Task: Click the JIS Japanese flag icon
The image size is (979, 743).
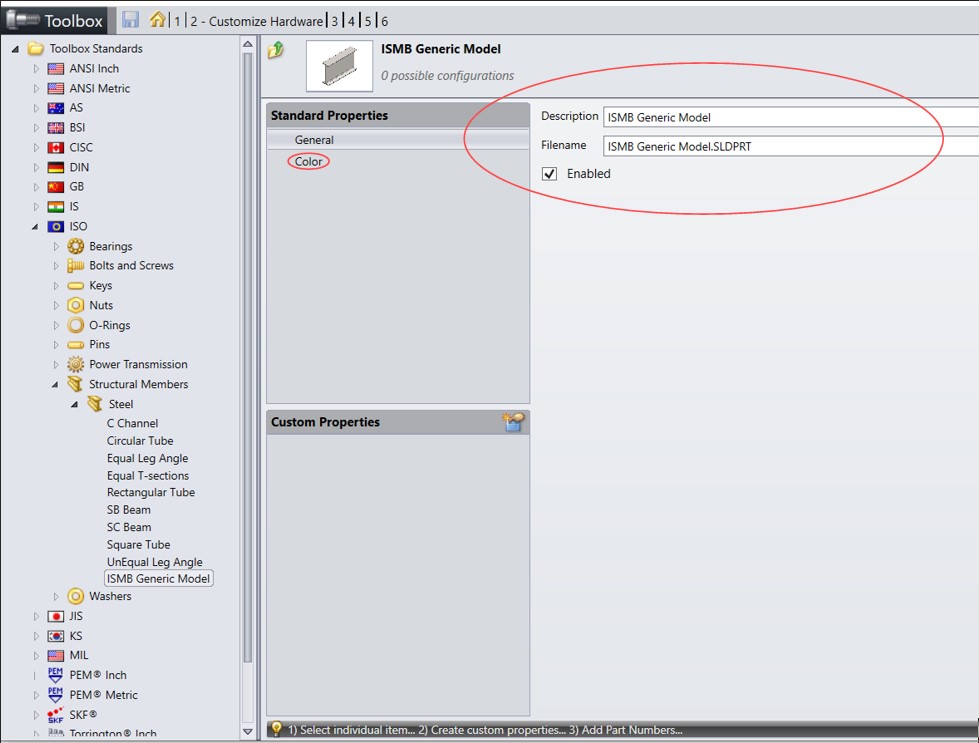Action: click(x=56, y=616)
